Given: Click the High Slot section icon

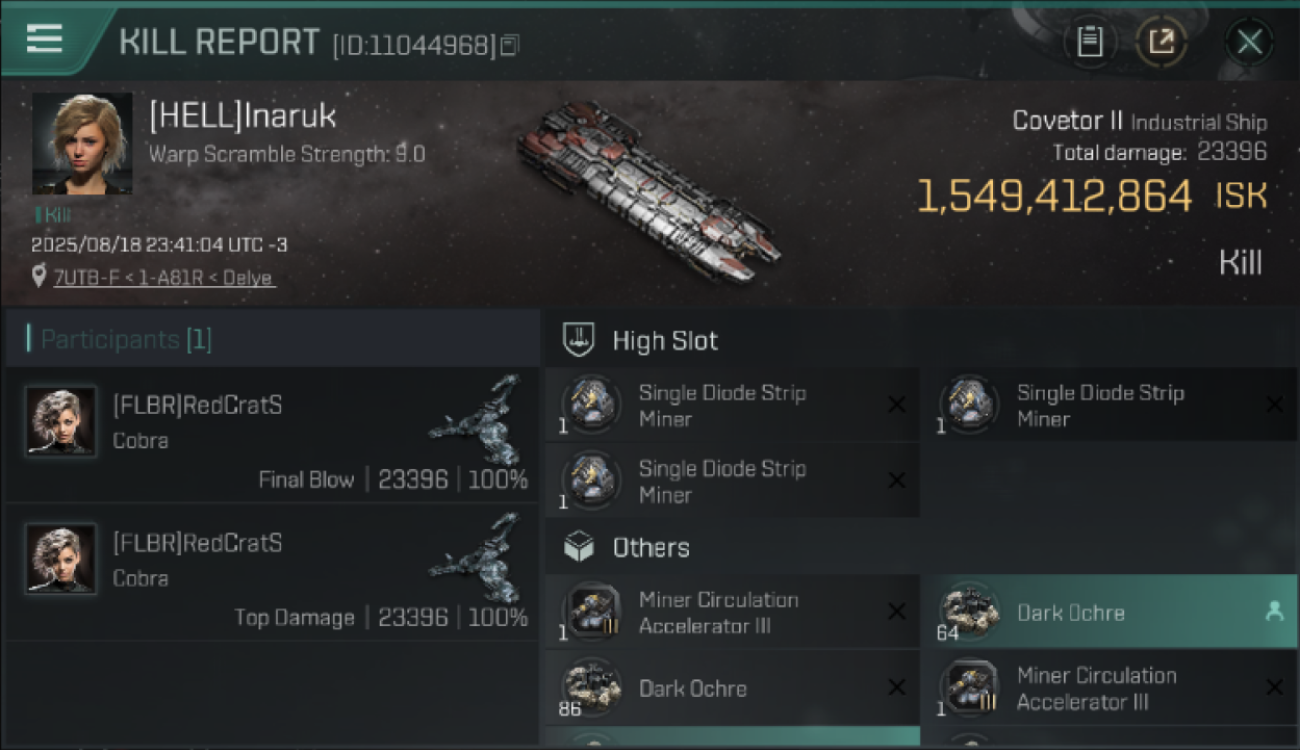Looking at the screenshot, I should click(580, 340).
